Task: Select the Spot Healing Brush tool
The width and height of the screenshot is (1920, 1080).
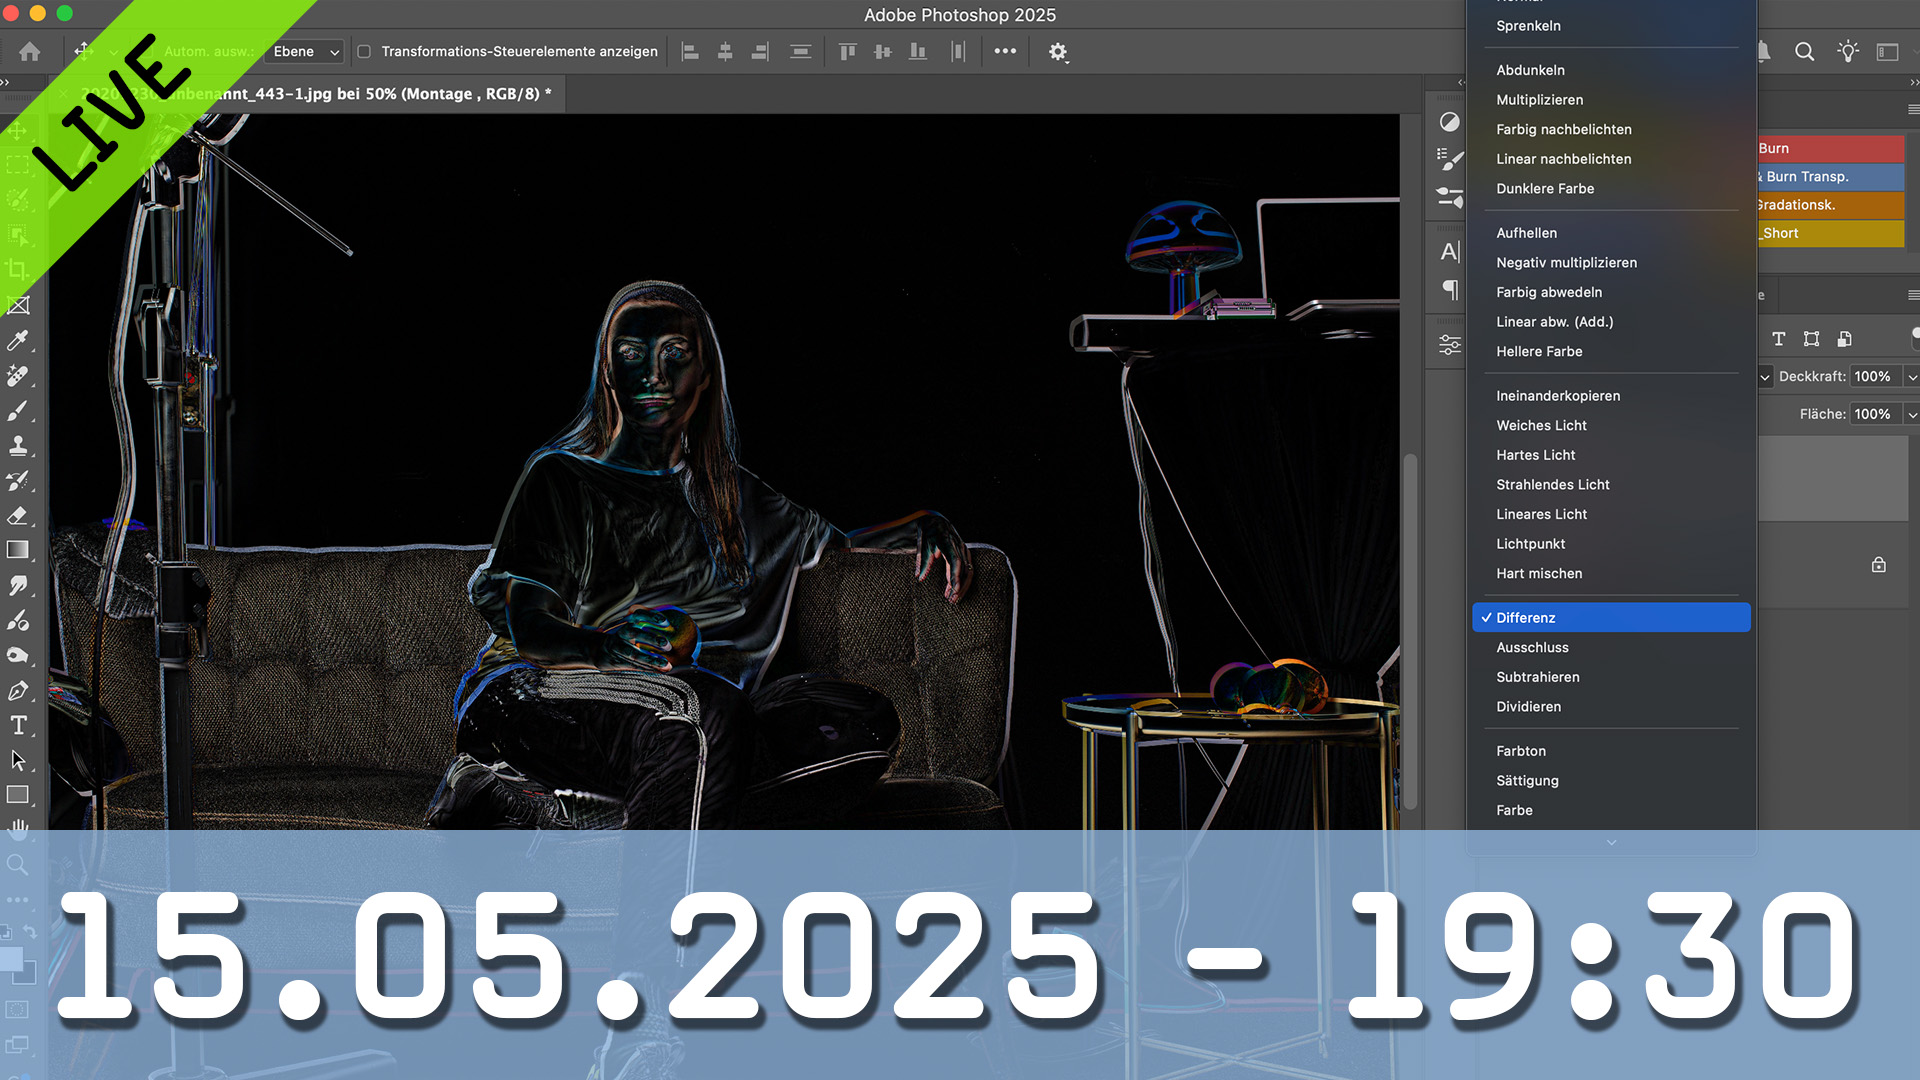Action: pos(18,376)
